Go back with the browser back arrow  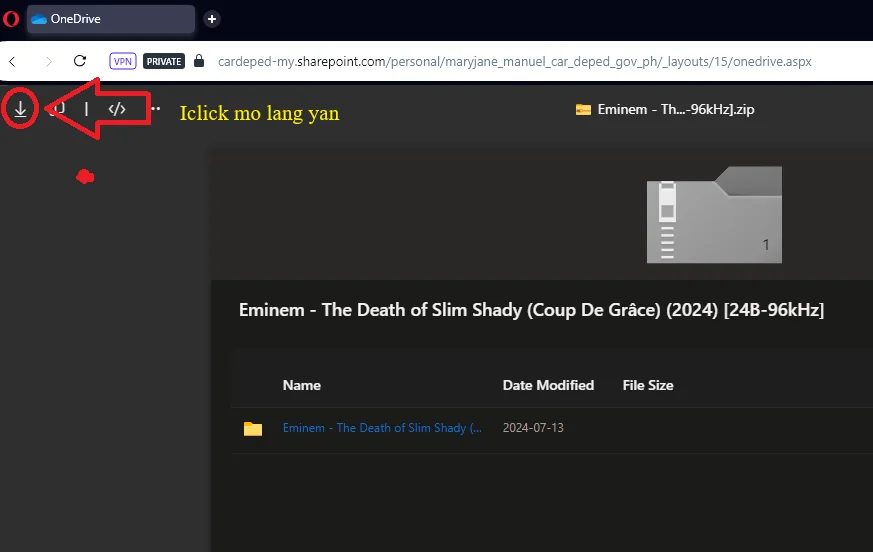12,61
